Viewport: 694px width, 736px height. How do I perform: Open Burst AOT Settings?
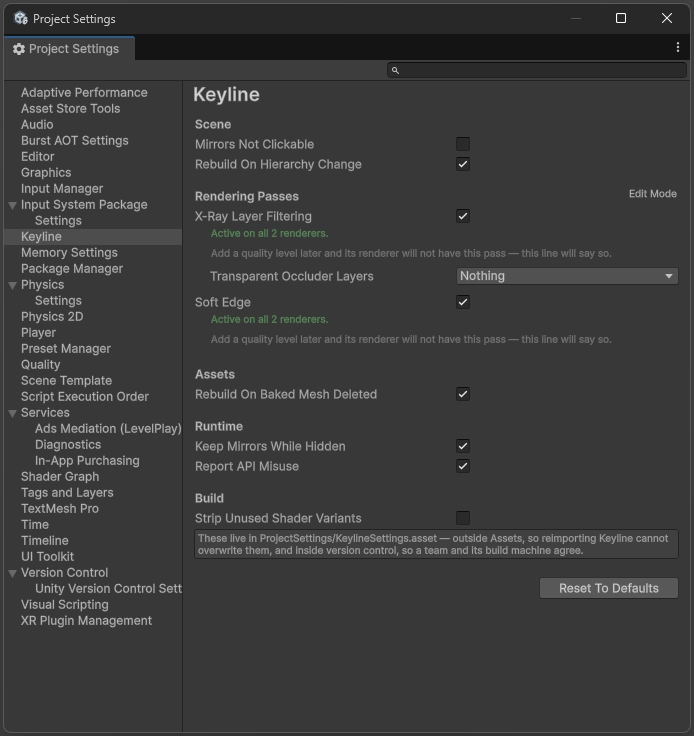[x=75, y=140]
